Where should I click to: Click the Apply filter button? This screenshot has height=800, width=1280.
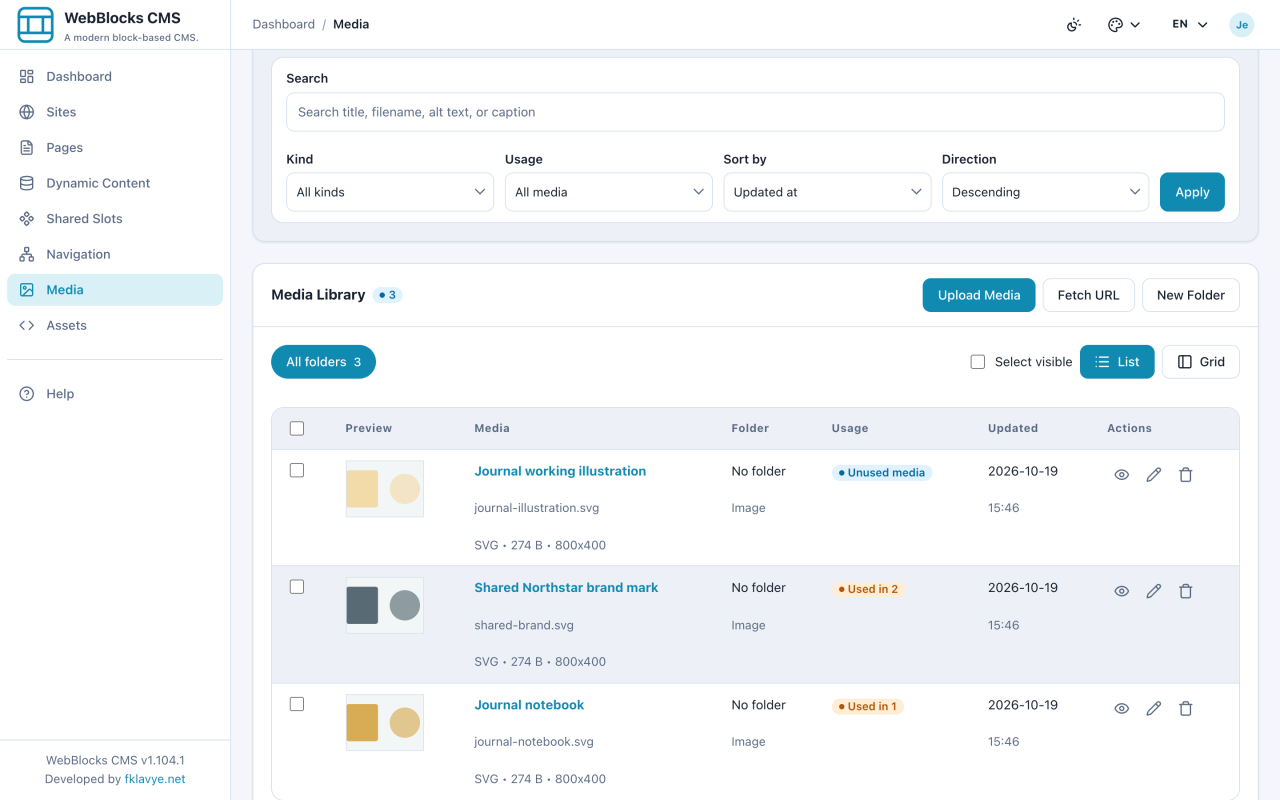coord(1192,192)
